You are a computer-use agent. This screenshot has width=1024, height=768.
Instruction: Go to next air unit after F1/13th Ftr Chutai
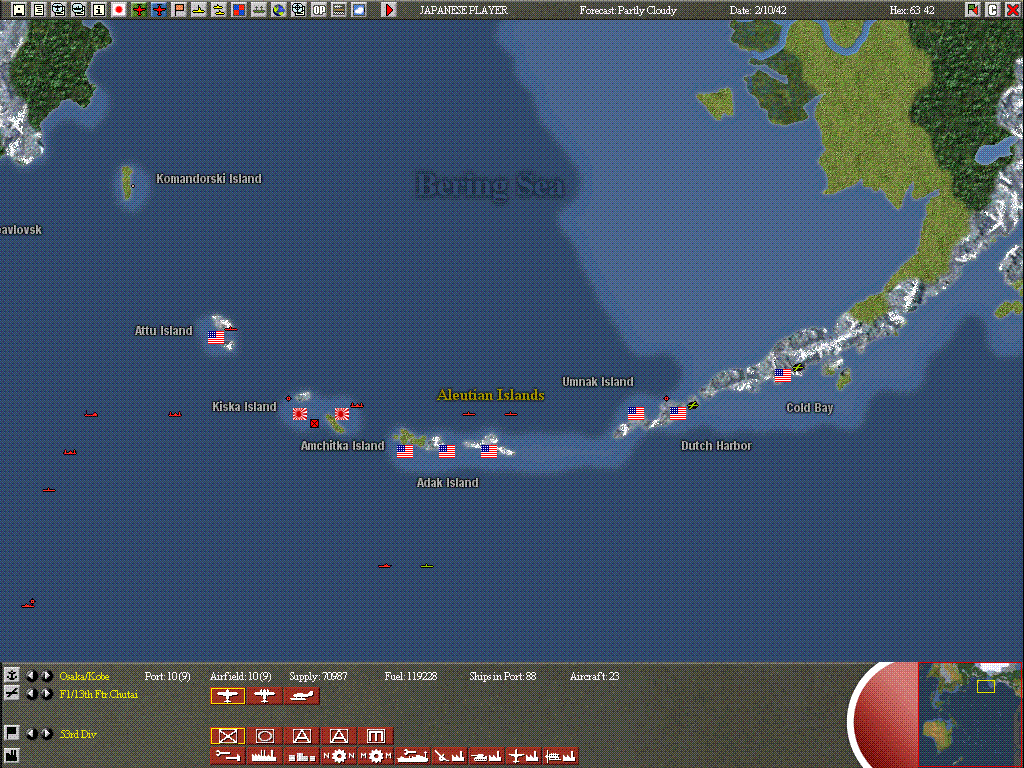(46, 694)
